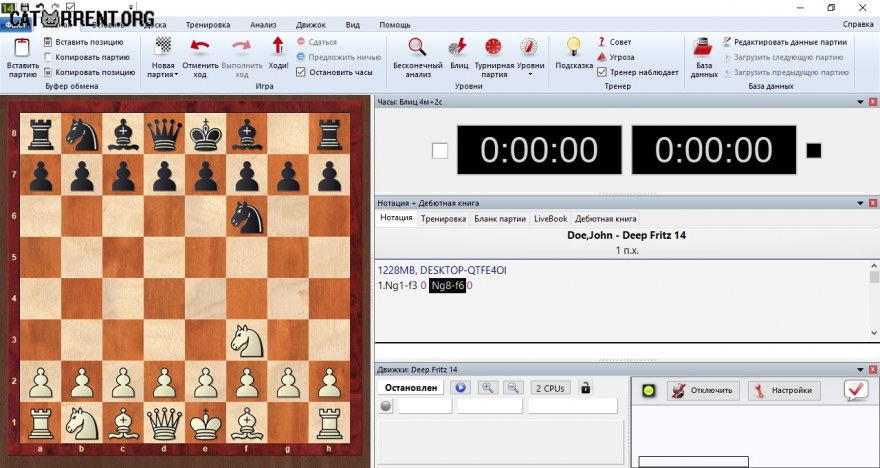Click the black side indicator beside the right clock

[814, 150]
